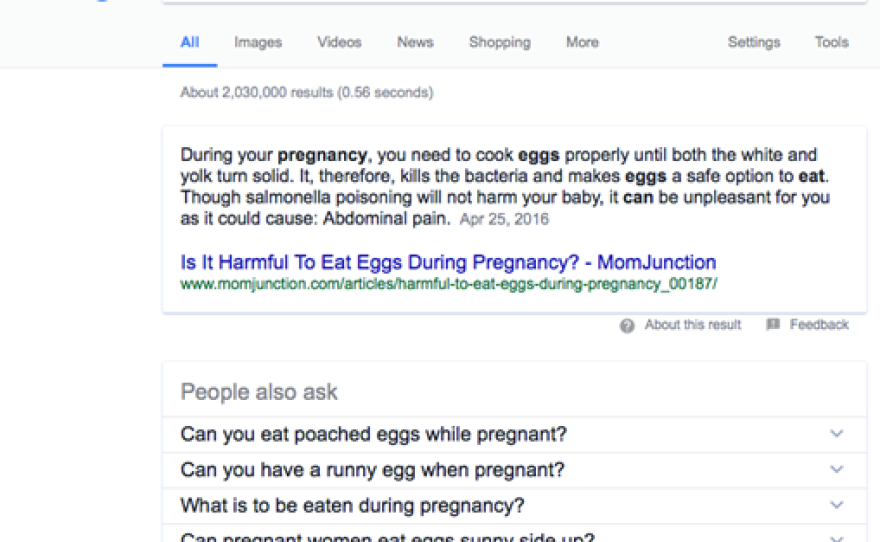The height and width of the screenshot is (542, 880).
Task: Click the Feedback flag icon
Action: [773, 325]
